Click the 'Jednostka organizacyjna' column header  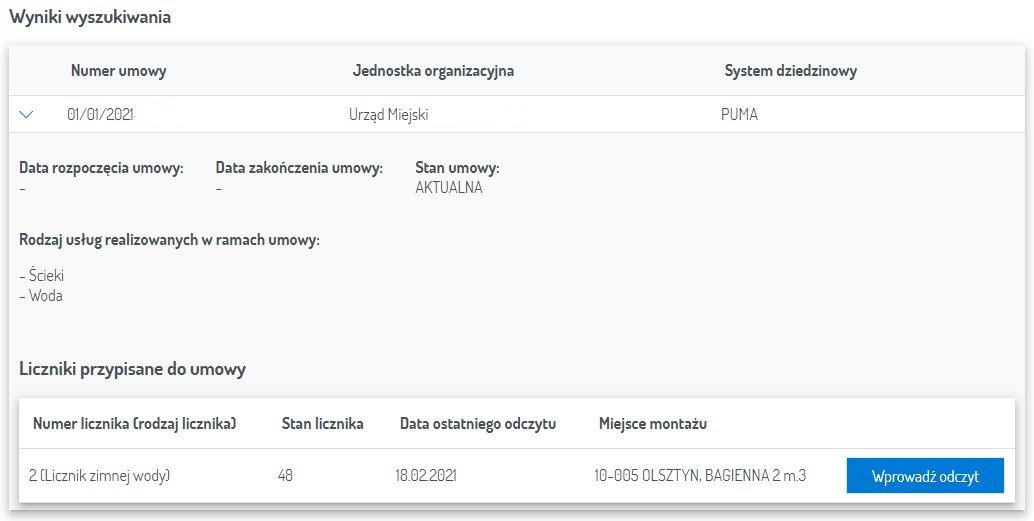tap(433, 71)
